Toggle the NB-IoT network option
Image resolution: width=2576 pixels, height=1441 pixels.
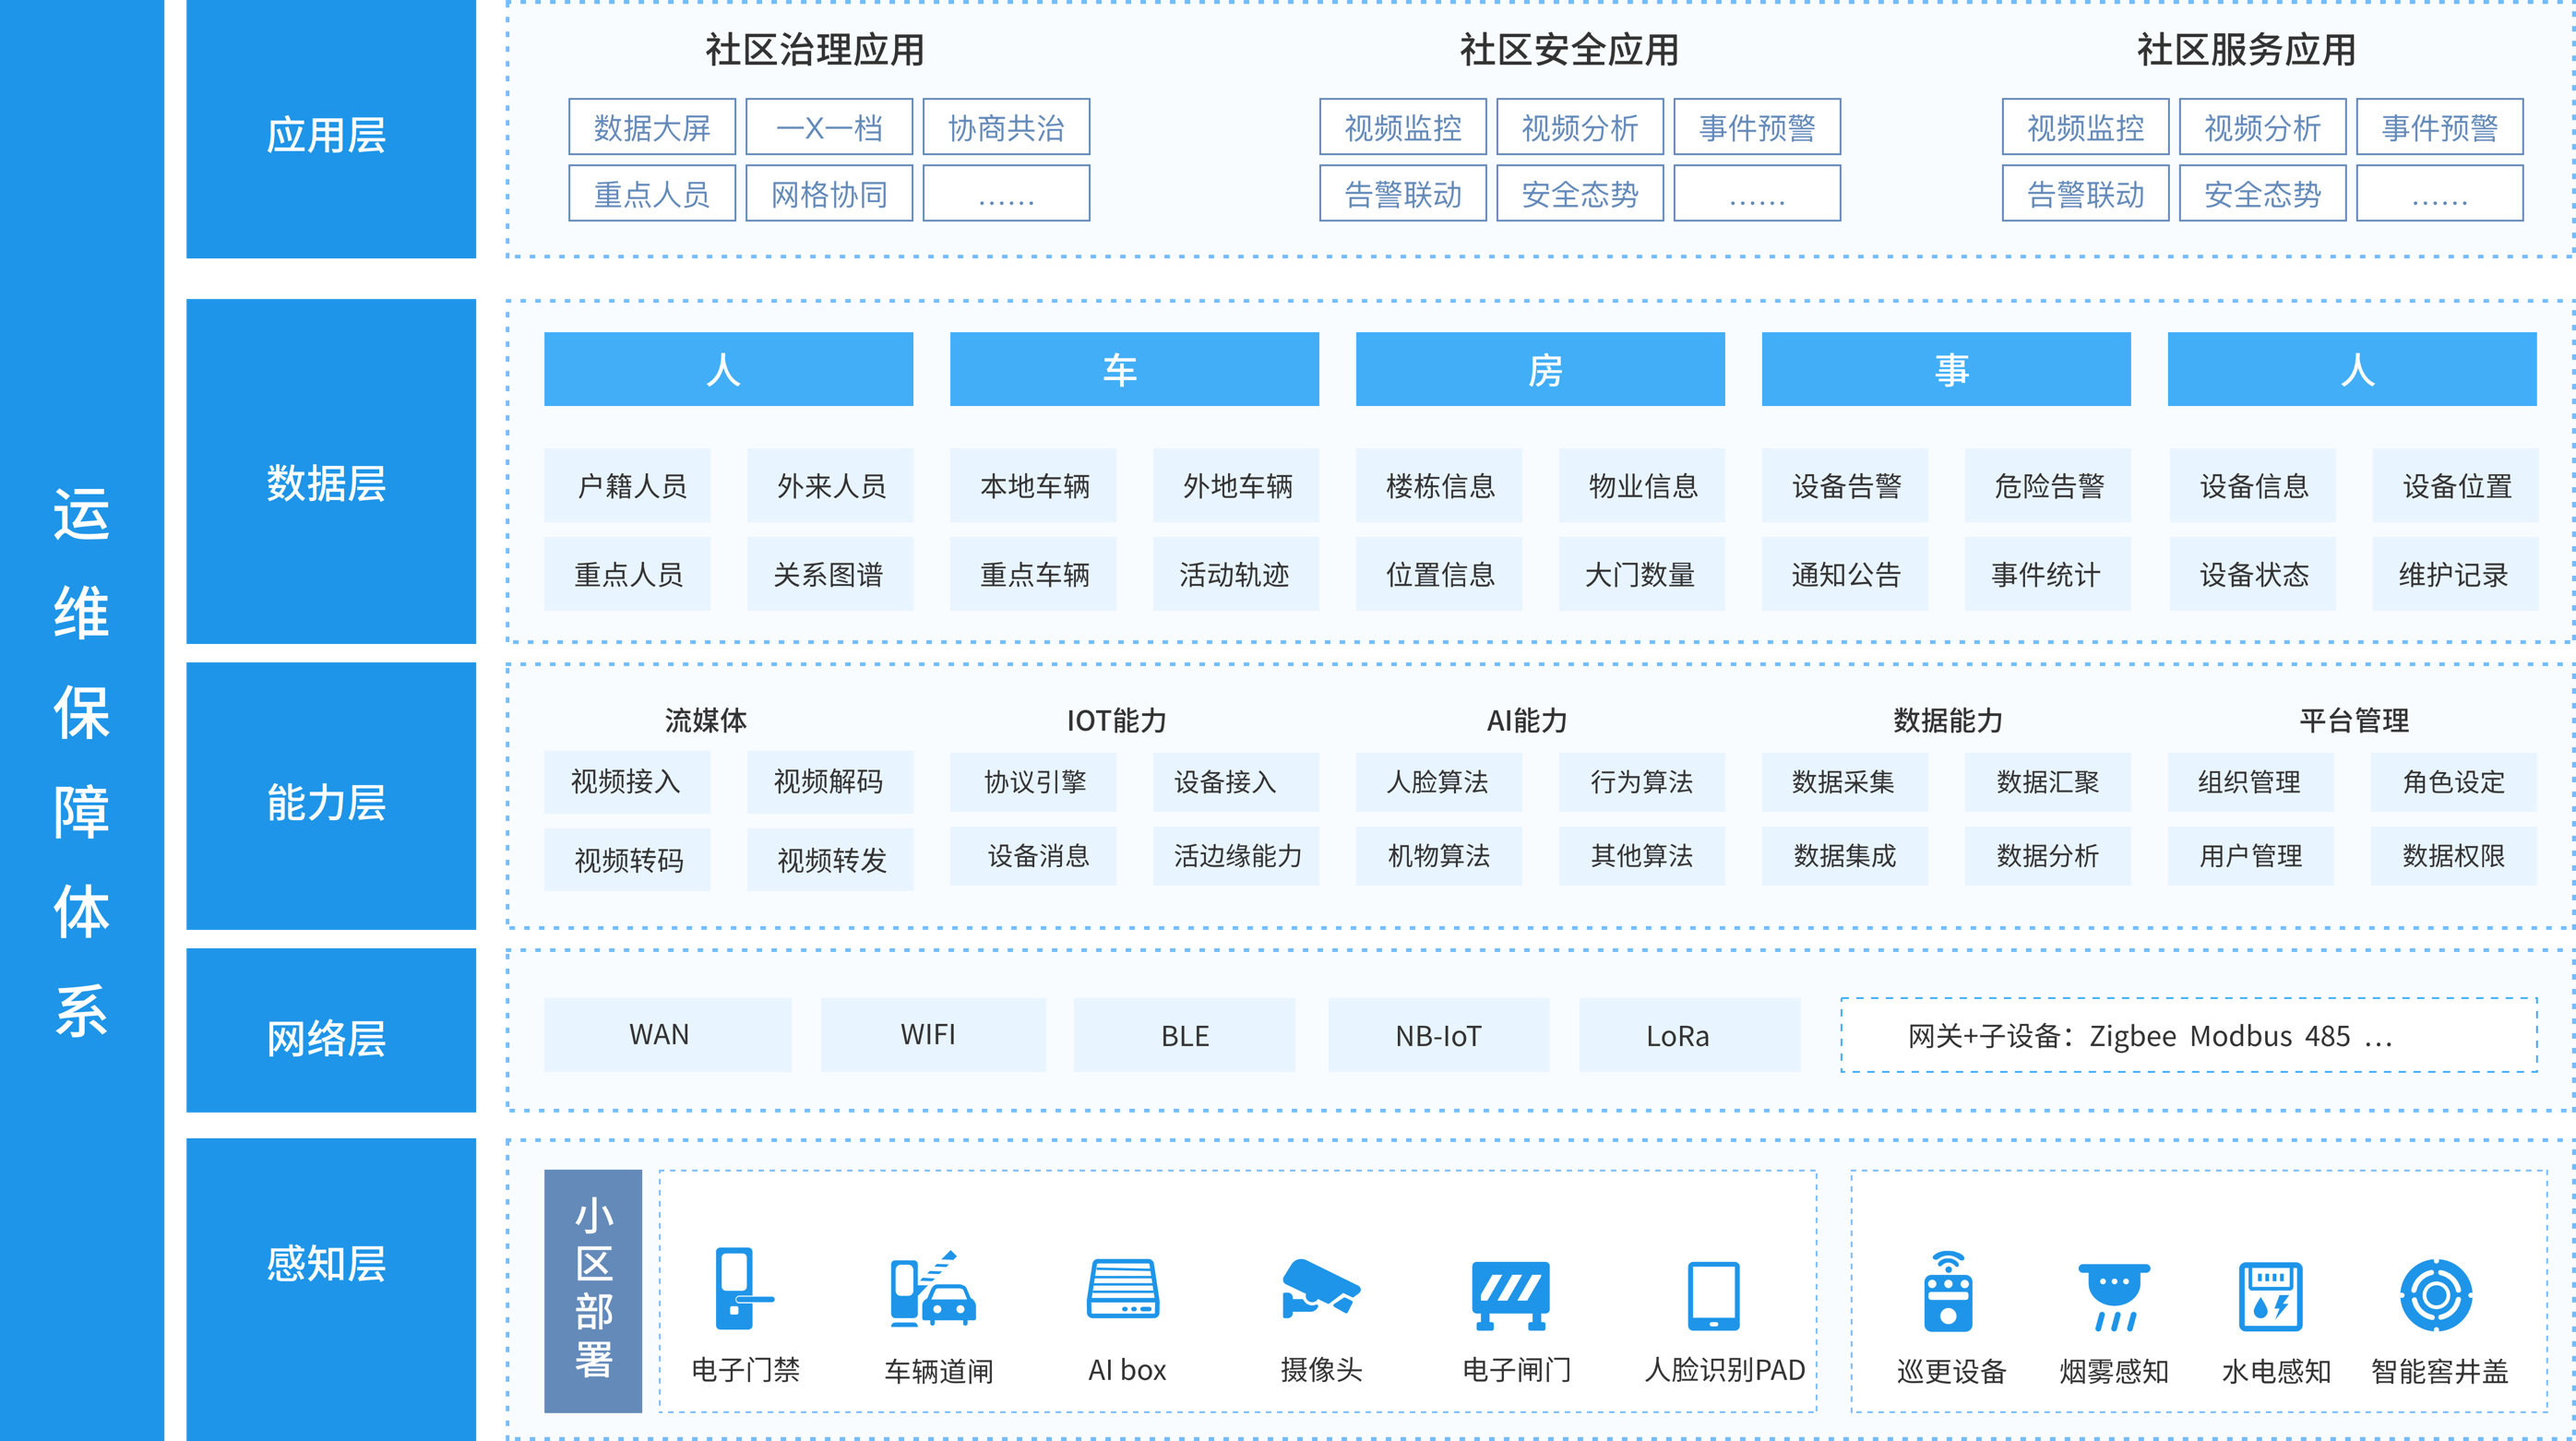pos(1438,1035)
